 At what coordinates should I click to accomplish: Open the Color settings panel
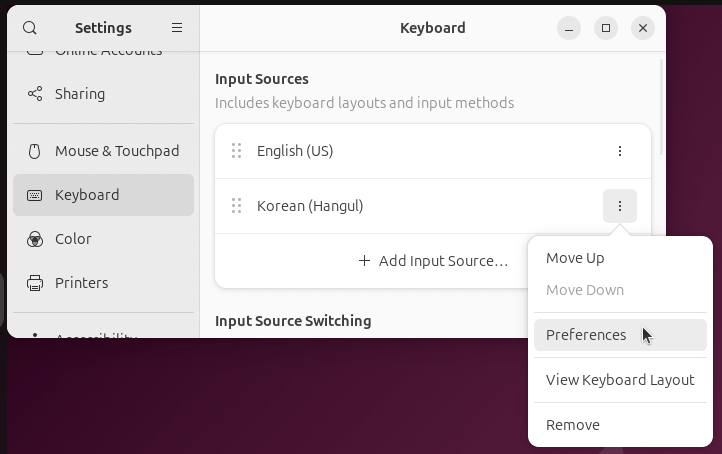pos(104,239)
